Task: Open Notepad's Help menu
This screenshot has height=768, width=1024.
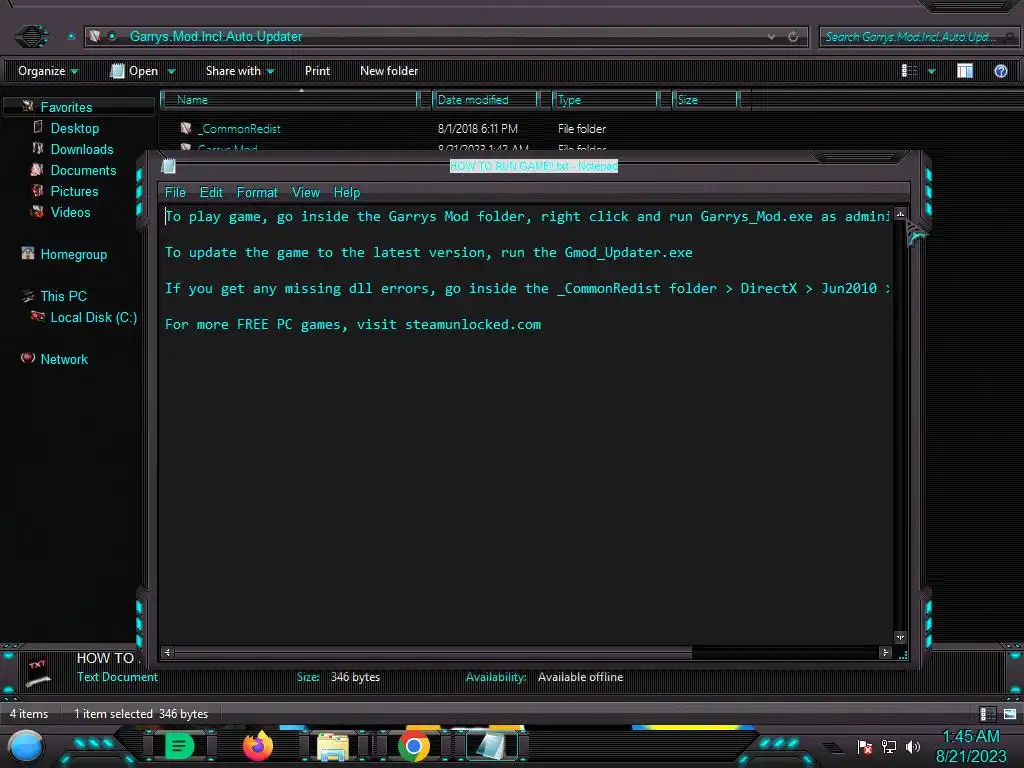Action: 347,192
